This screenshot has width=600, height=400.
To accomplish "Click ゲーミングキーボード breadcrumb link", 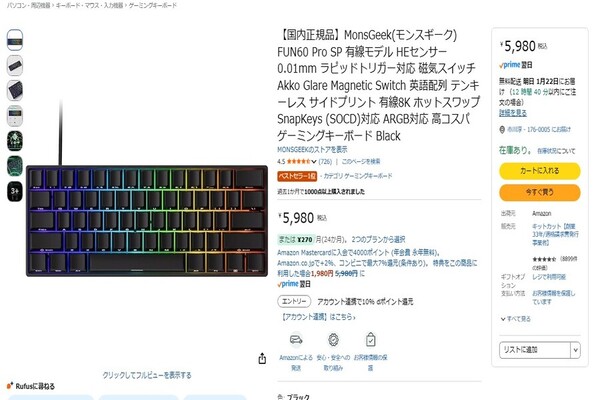I will [x=153, y=5].
